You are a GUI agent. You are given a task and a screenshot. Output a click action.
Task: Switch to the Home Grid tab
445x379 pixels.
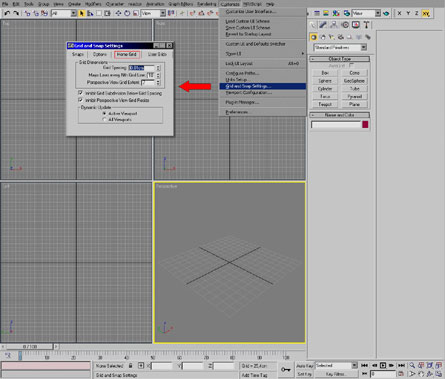click(x=127, y=54)
